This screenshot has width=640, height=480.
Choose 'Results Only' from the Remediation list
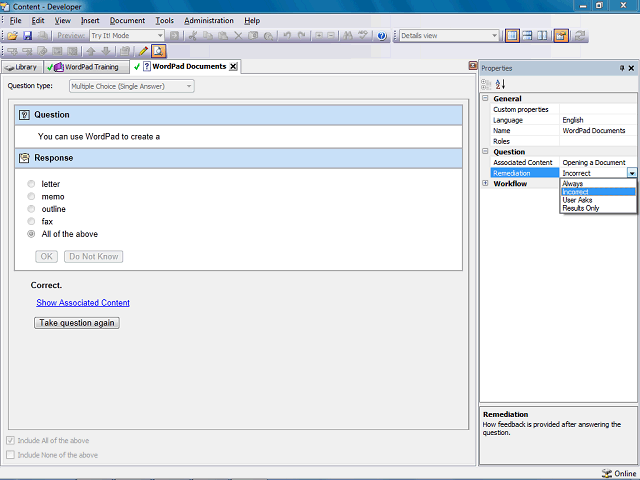click(x=598, y=208)
